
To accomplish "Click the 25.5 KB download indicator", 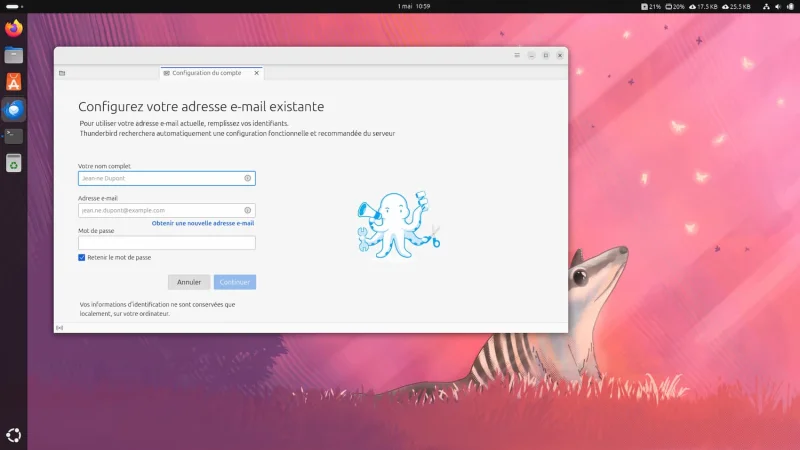I will [736, 7].
